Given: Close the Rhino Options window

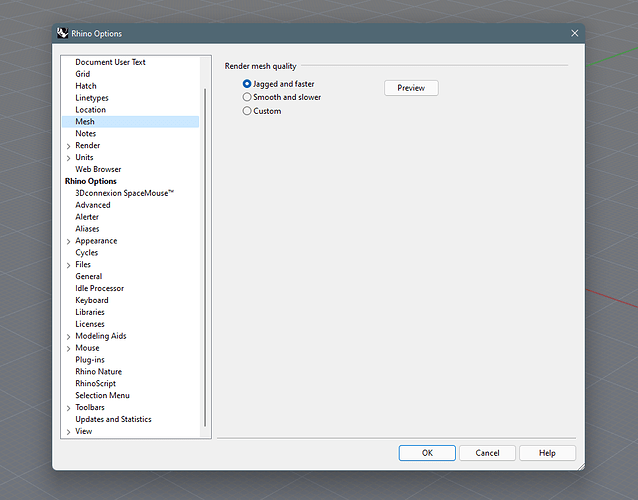Looking at the screenshot, I should pyautogui.click(x=575, y=33).
